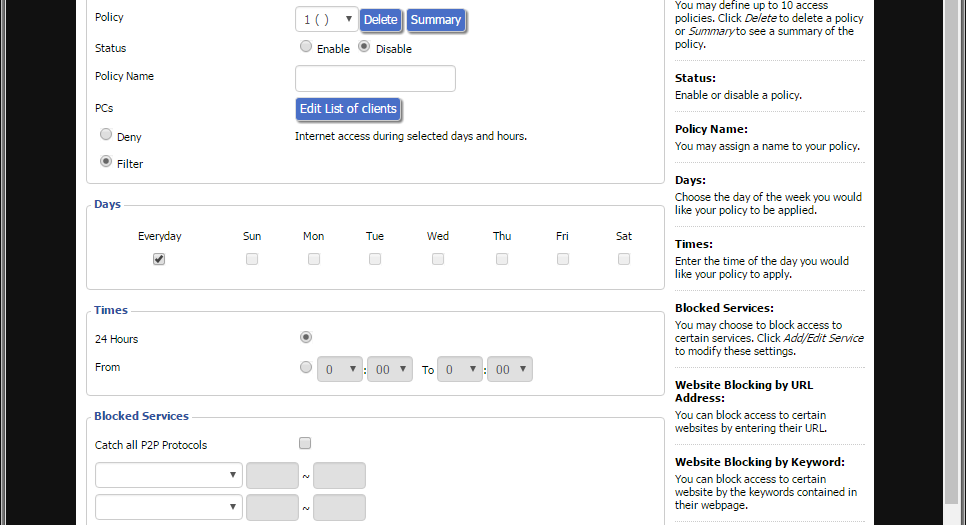Open the first Blocked Services dropdown
Screen dimensions: 966x525
pyautogui.click(x=168, y=475)
